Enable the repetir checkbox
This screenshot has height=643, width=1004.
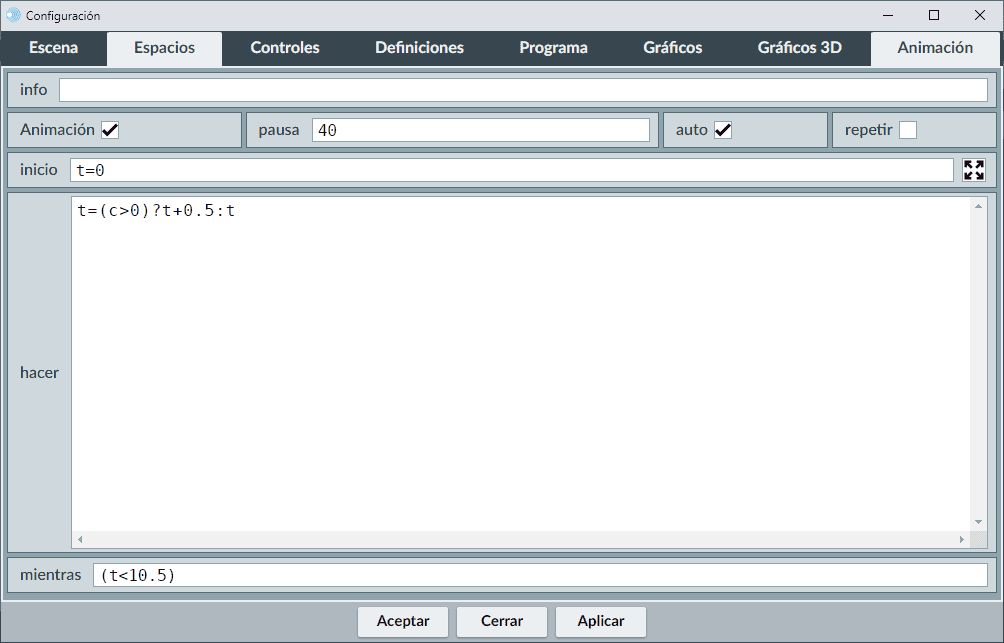[907, 130]
